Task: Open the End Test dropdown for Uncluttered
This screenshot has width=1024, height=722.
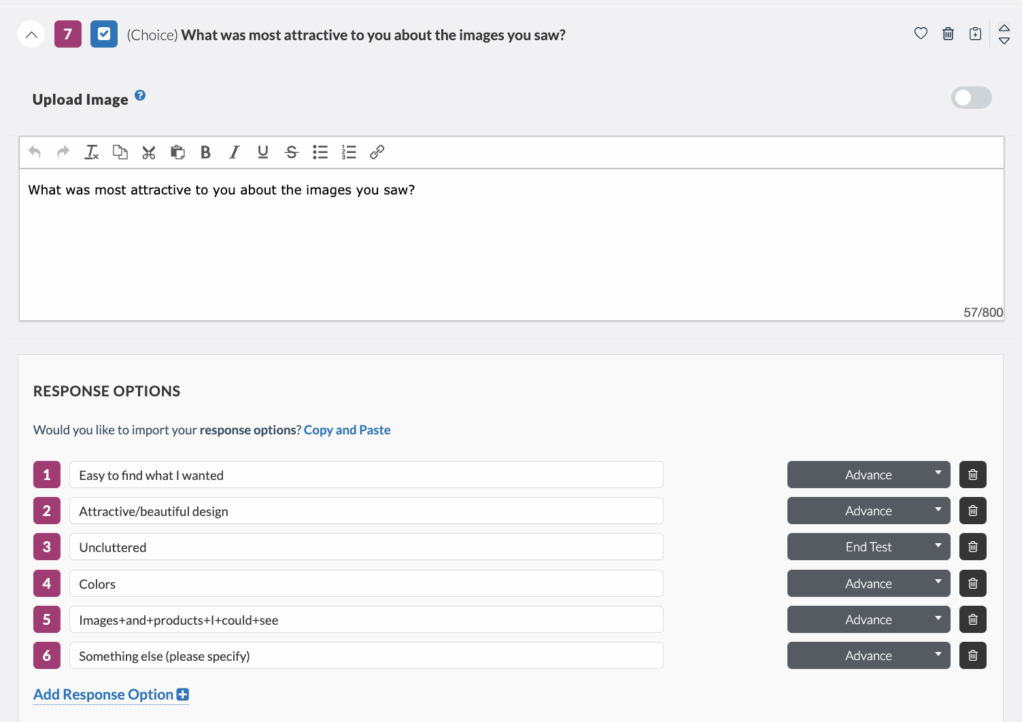Action: (868, 546)
